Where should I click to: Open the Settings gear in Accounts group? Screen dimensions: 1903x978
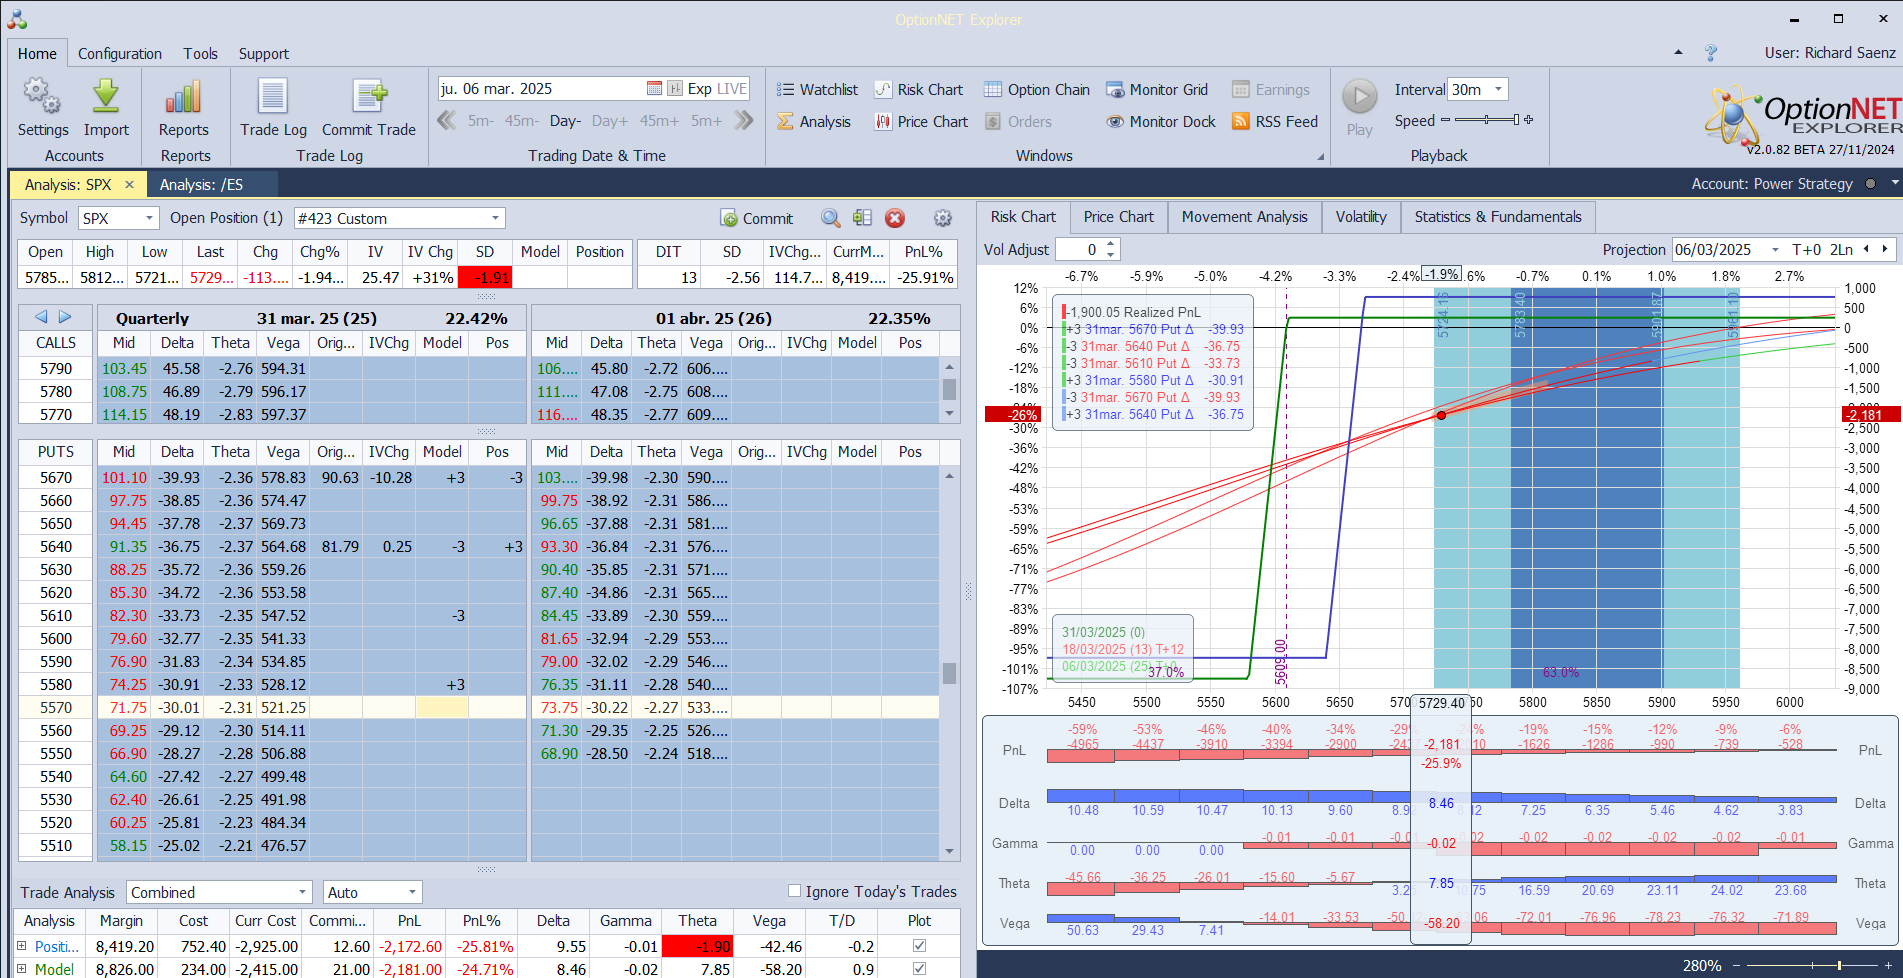[x=42, y=97]
